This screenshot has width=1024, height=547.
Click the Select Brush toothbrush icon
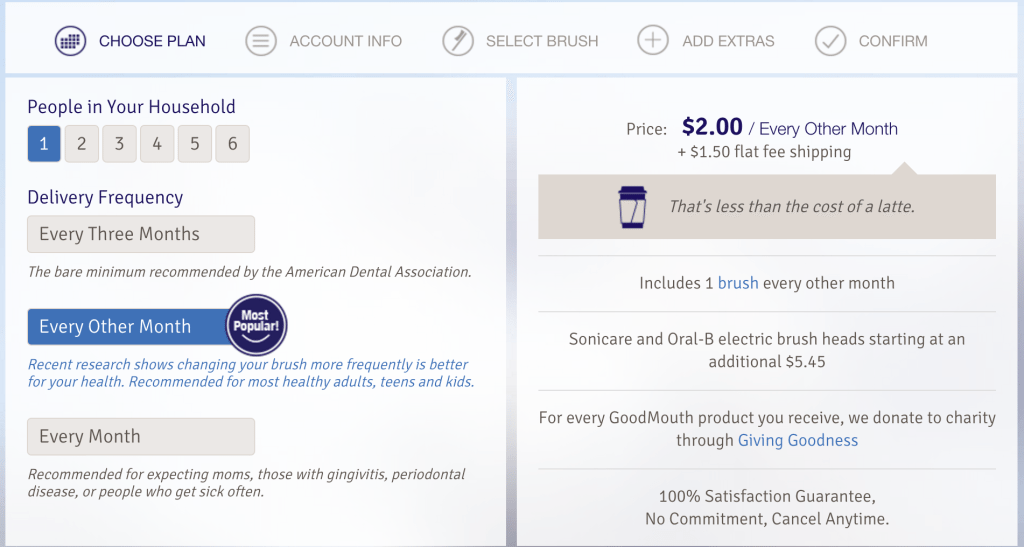coord(458,40)
